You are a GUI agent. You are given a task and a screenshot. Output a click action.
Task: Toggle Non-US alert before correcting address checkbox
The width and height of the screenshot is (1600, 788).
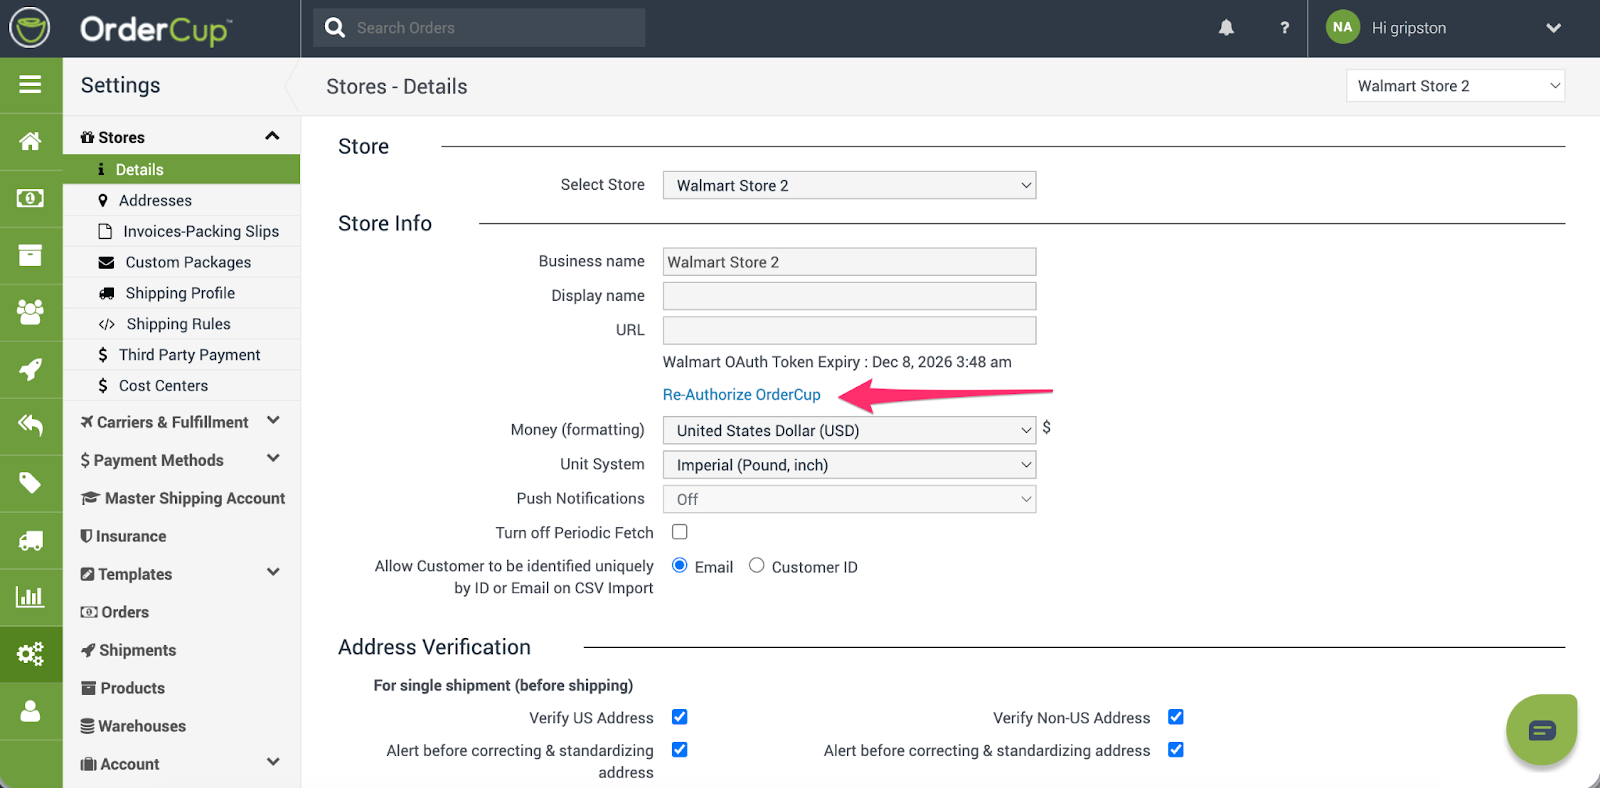[1176, 750]
